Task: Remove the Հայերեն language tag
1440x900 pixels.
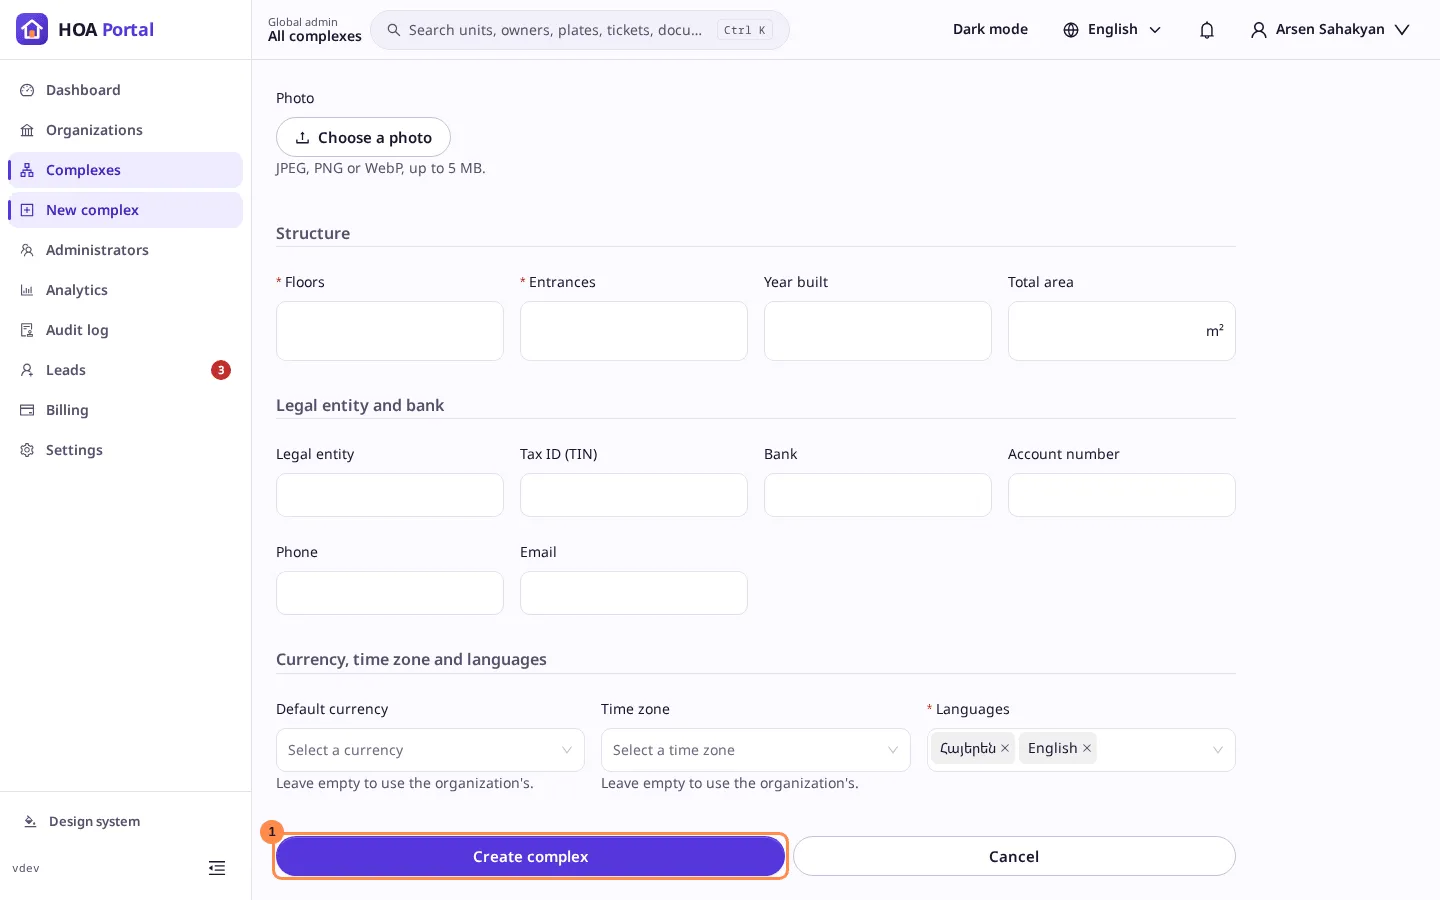Action: (x=1005, y=748)
